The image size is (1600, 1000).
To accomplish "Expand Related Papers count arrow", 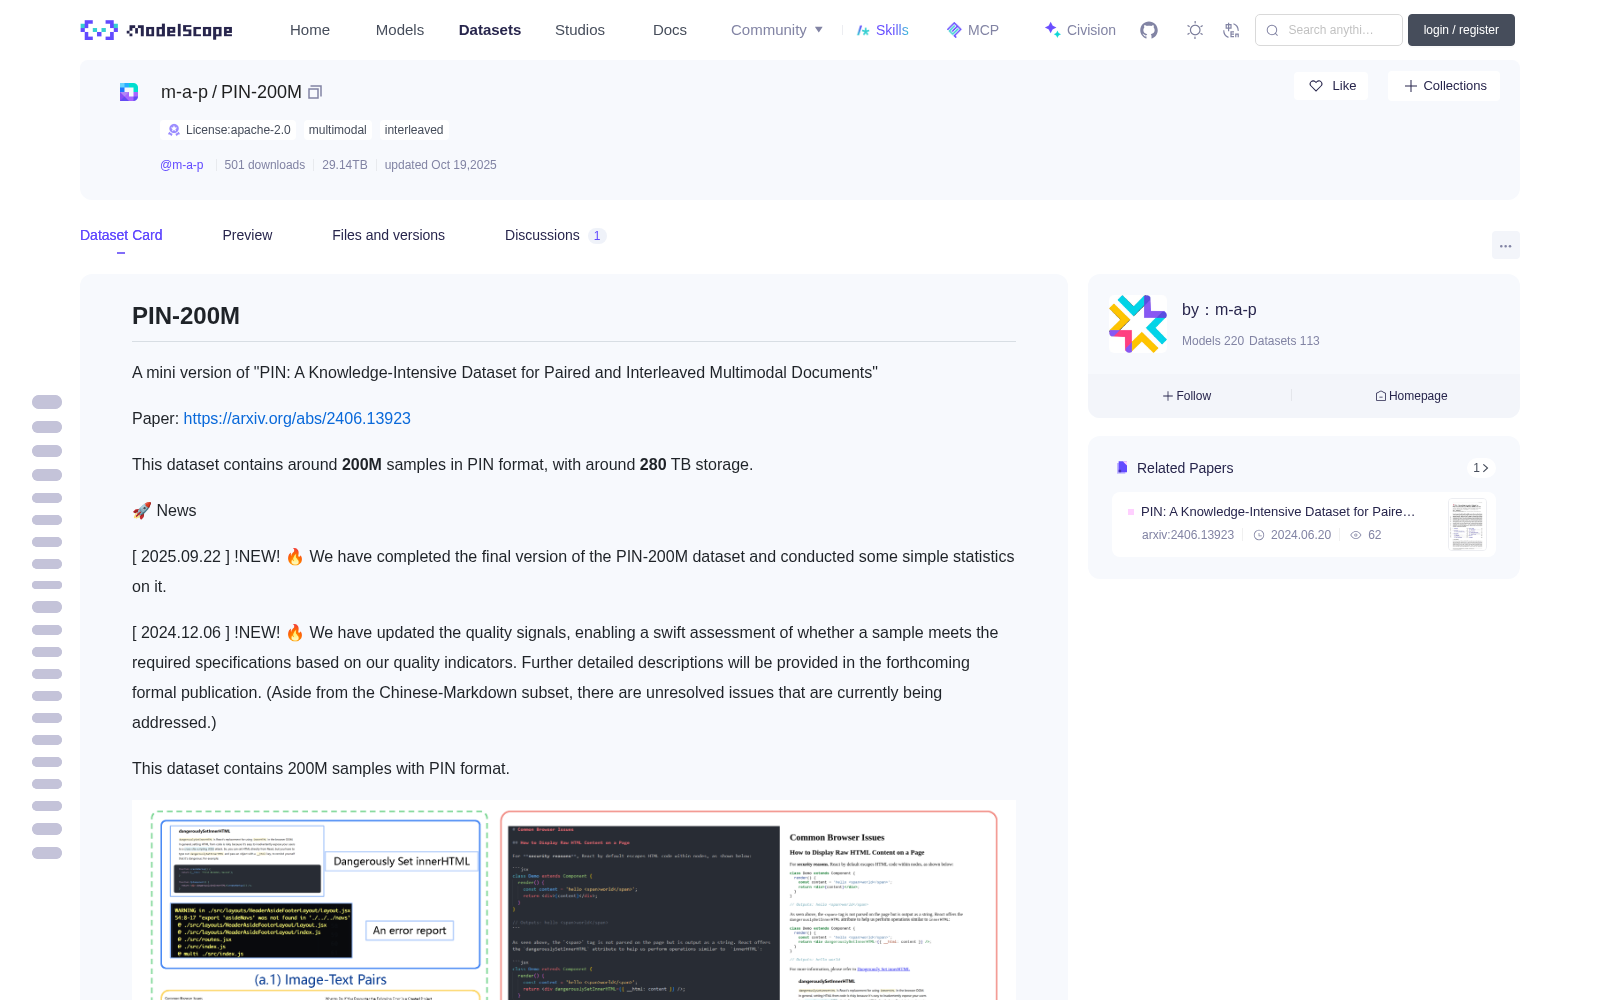I will click(x=1481, y=468).
